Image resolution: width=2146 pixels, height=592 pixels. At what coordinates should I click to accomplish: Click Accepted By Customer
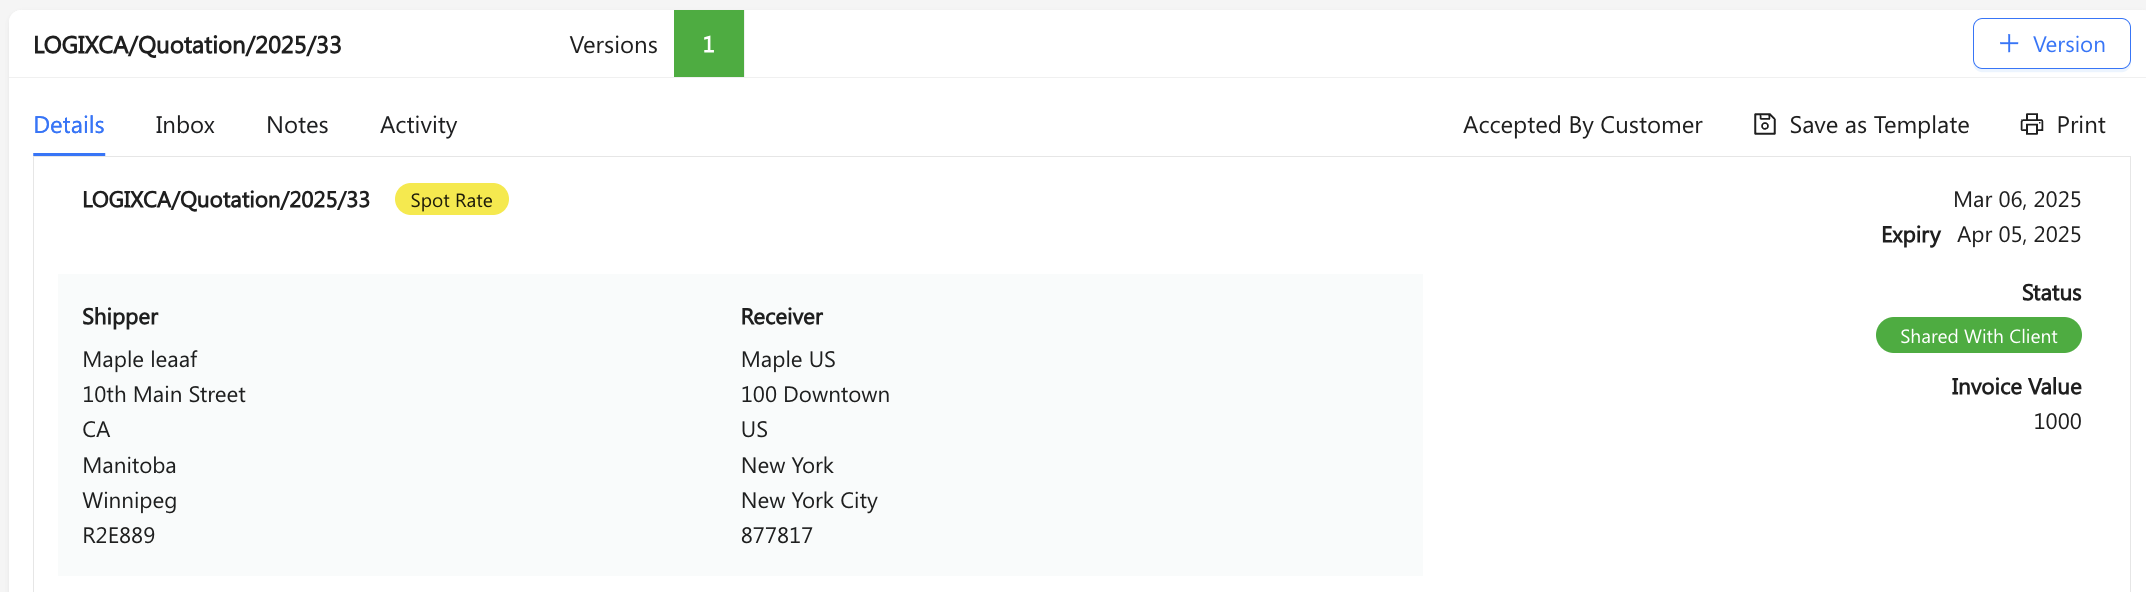click(x=1582, y=125)
